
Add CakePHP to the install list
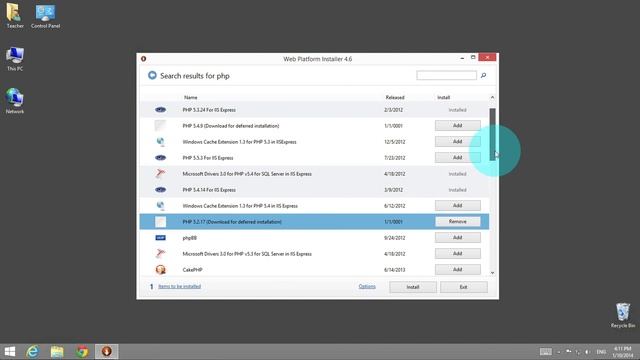pos(458,269)
